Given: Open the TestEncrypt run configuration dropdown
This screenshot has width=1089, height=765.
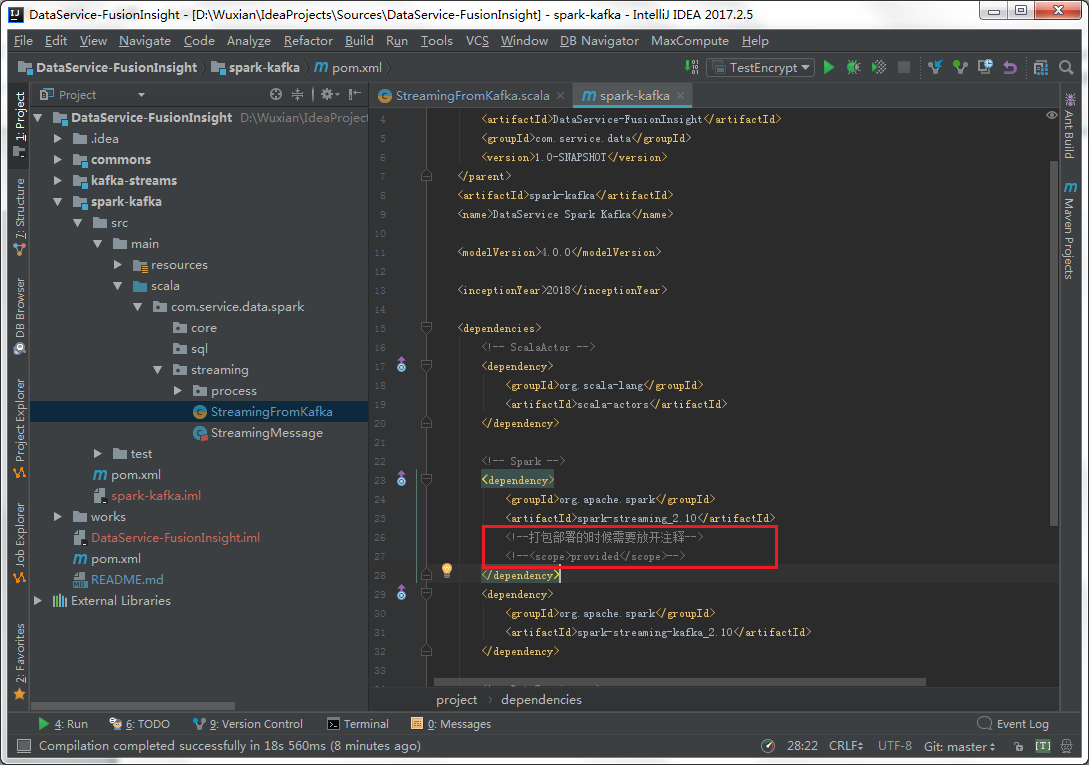Looking at the screenshot, I should click(x=761, y=67).
